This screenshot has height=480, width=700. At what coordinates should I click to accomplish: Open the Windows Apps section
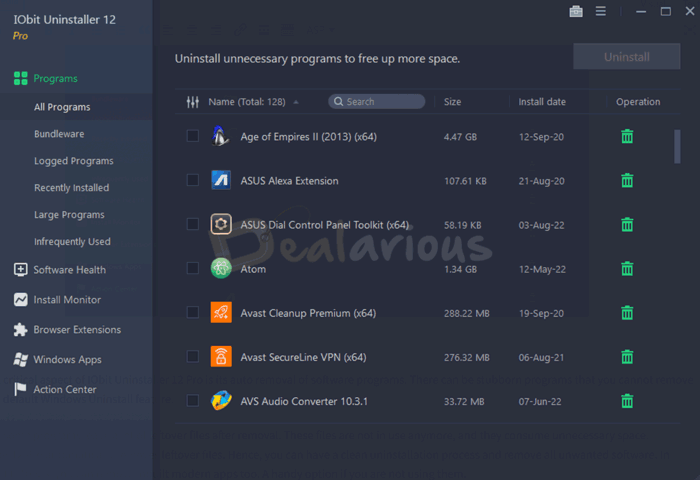67,359
